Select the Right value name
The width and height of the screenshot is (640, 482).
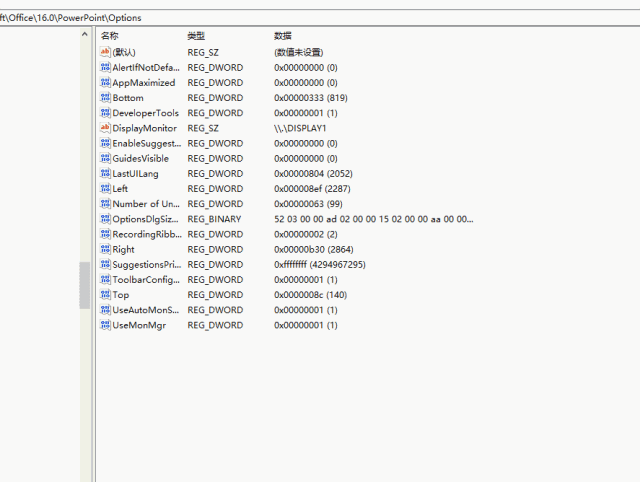[x=123, y=249]
